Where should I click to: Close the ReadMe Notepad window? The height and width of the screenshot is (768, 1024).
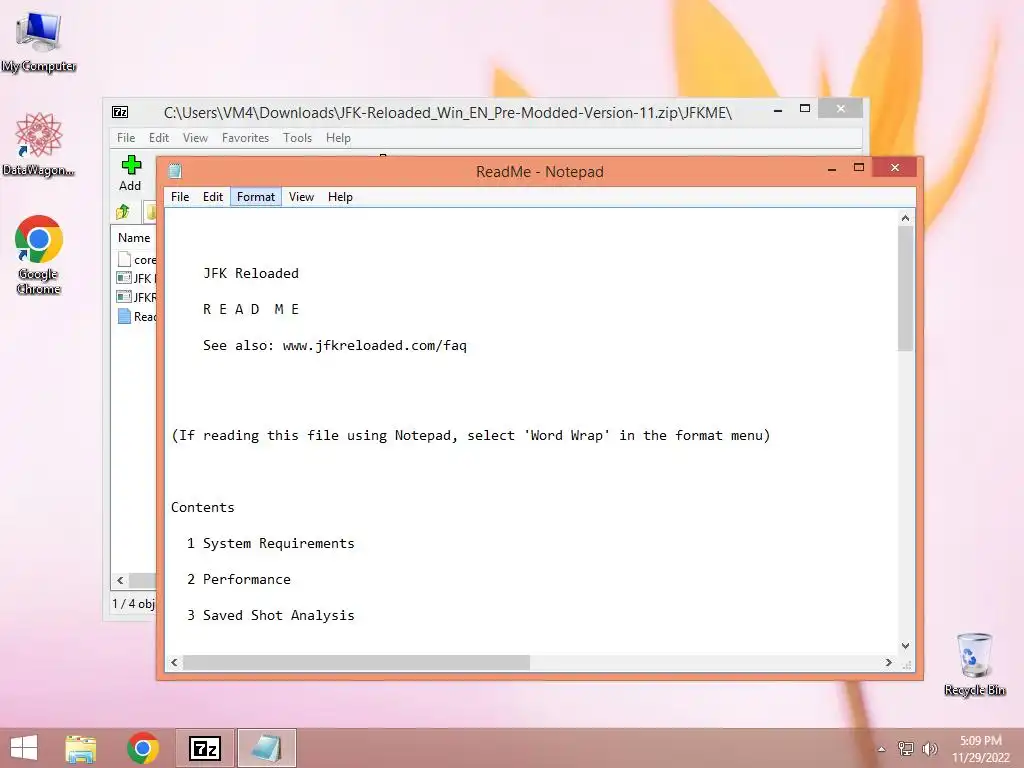click(895, 168)
